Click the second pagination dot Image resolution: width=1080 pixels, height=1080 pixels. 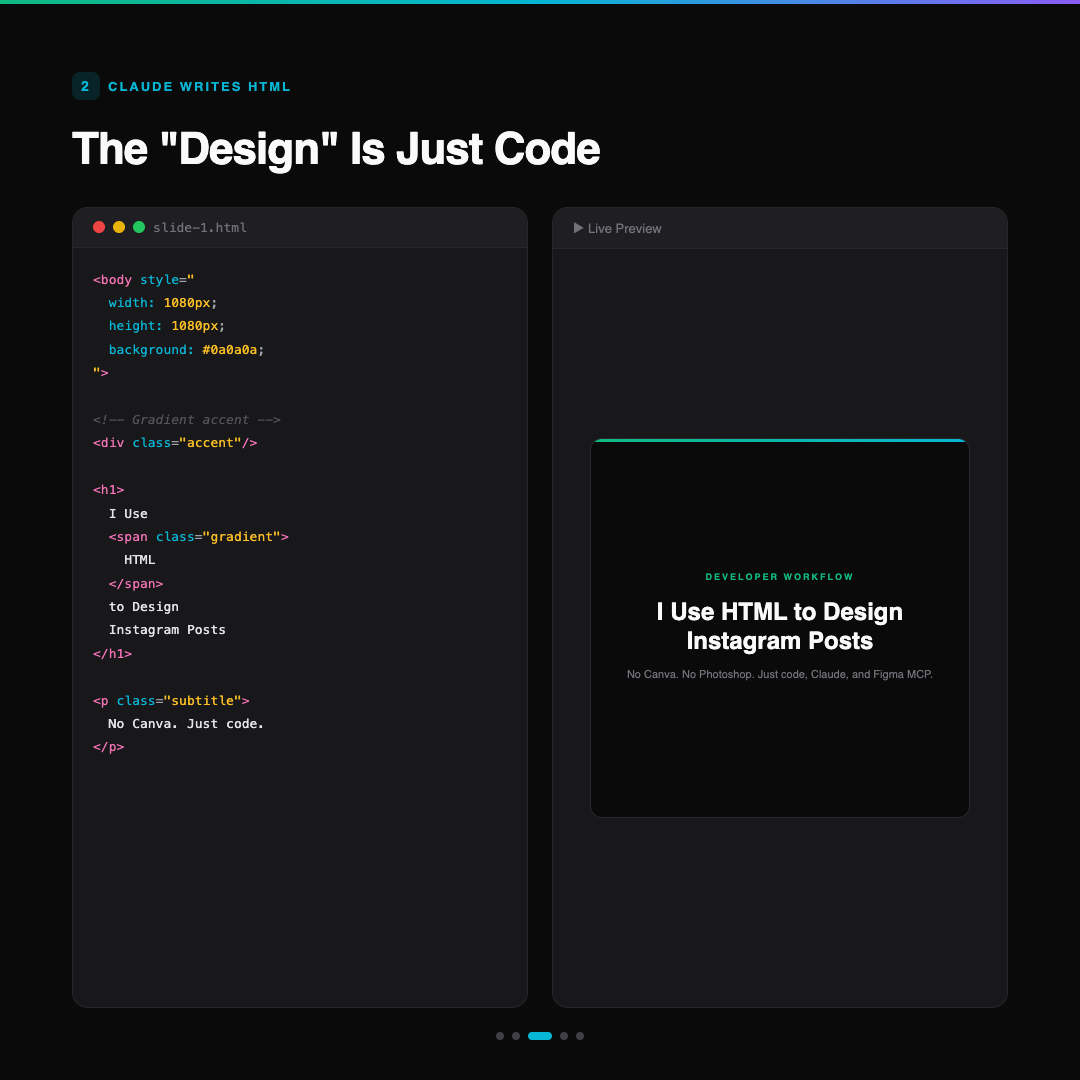point(516,1036)
